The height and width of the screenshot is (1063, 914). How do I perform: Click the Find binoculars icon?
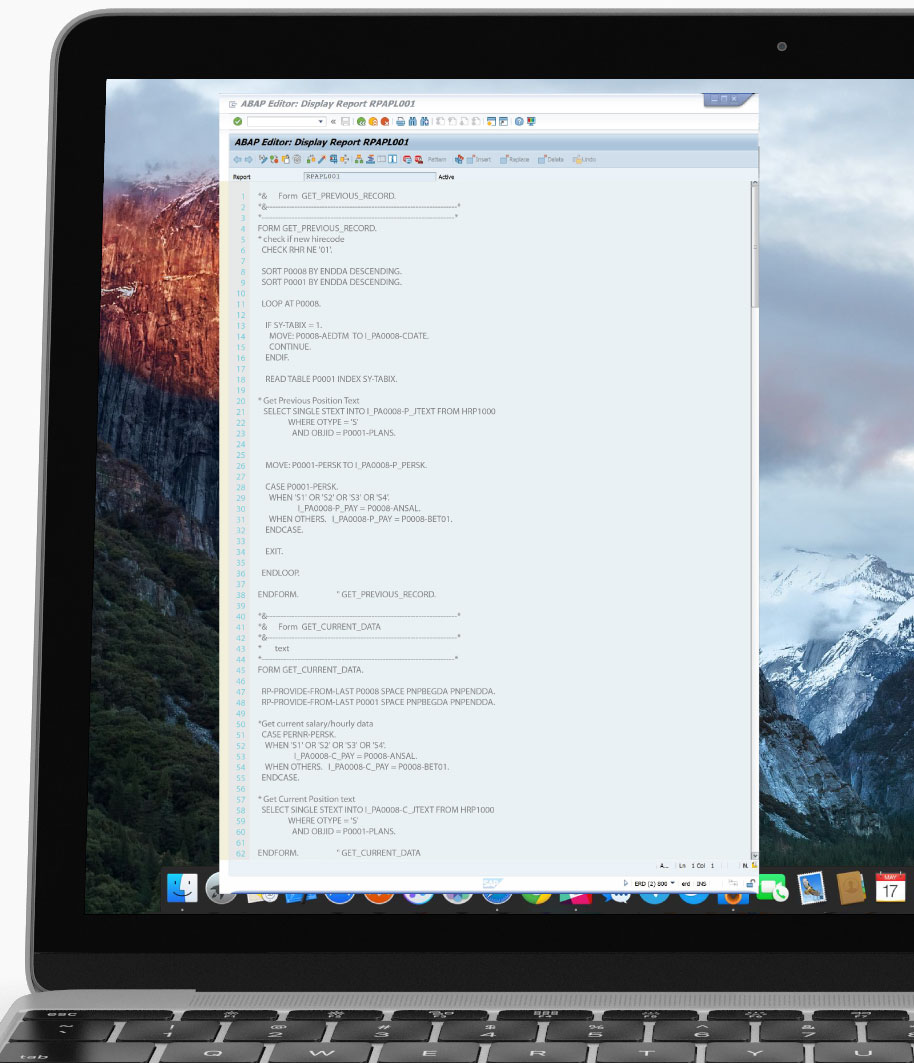click(x=412, y=121)
